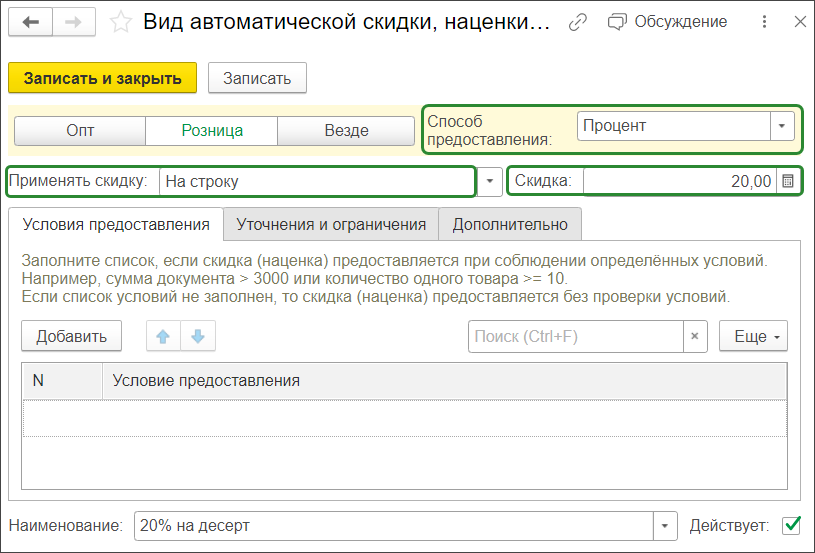Switch to Условия предоставления tab
815x553 pixels.
click(116, 225)
